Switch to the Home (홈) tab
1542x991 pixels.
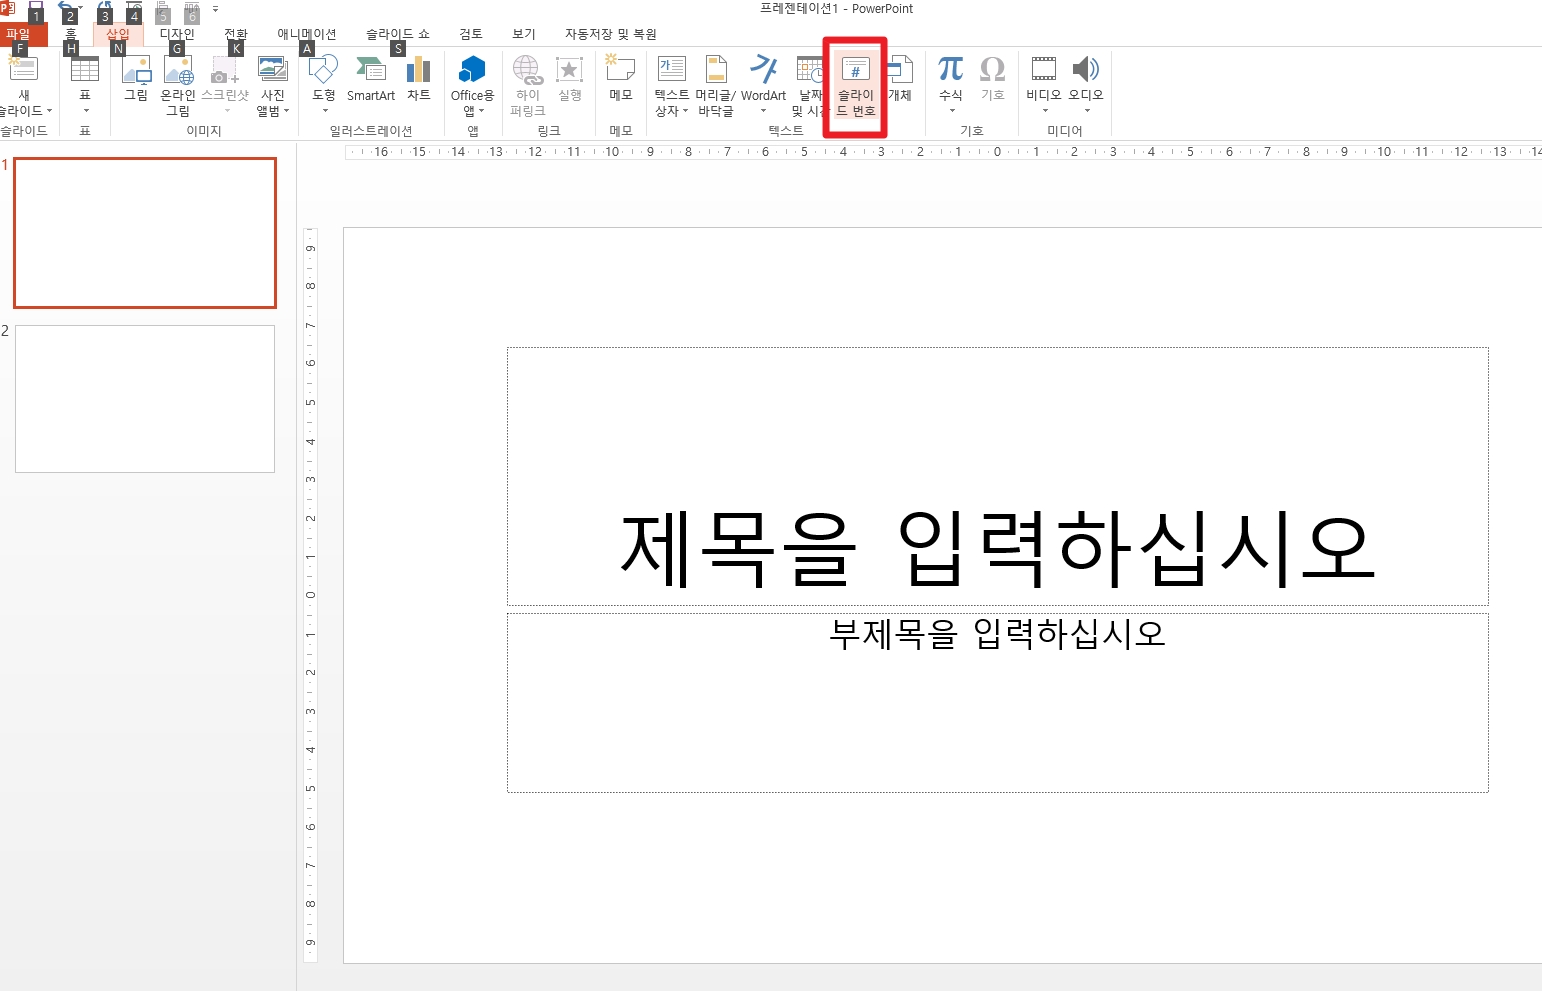point(71,34)
